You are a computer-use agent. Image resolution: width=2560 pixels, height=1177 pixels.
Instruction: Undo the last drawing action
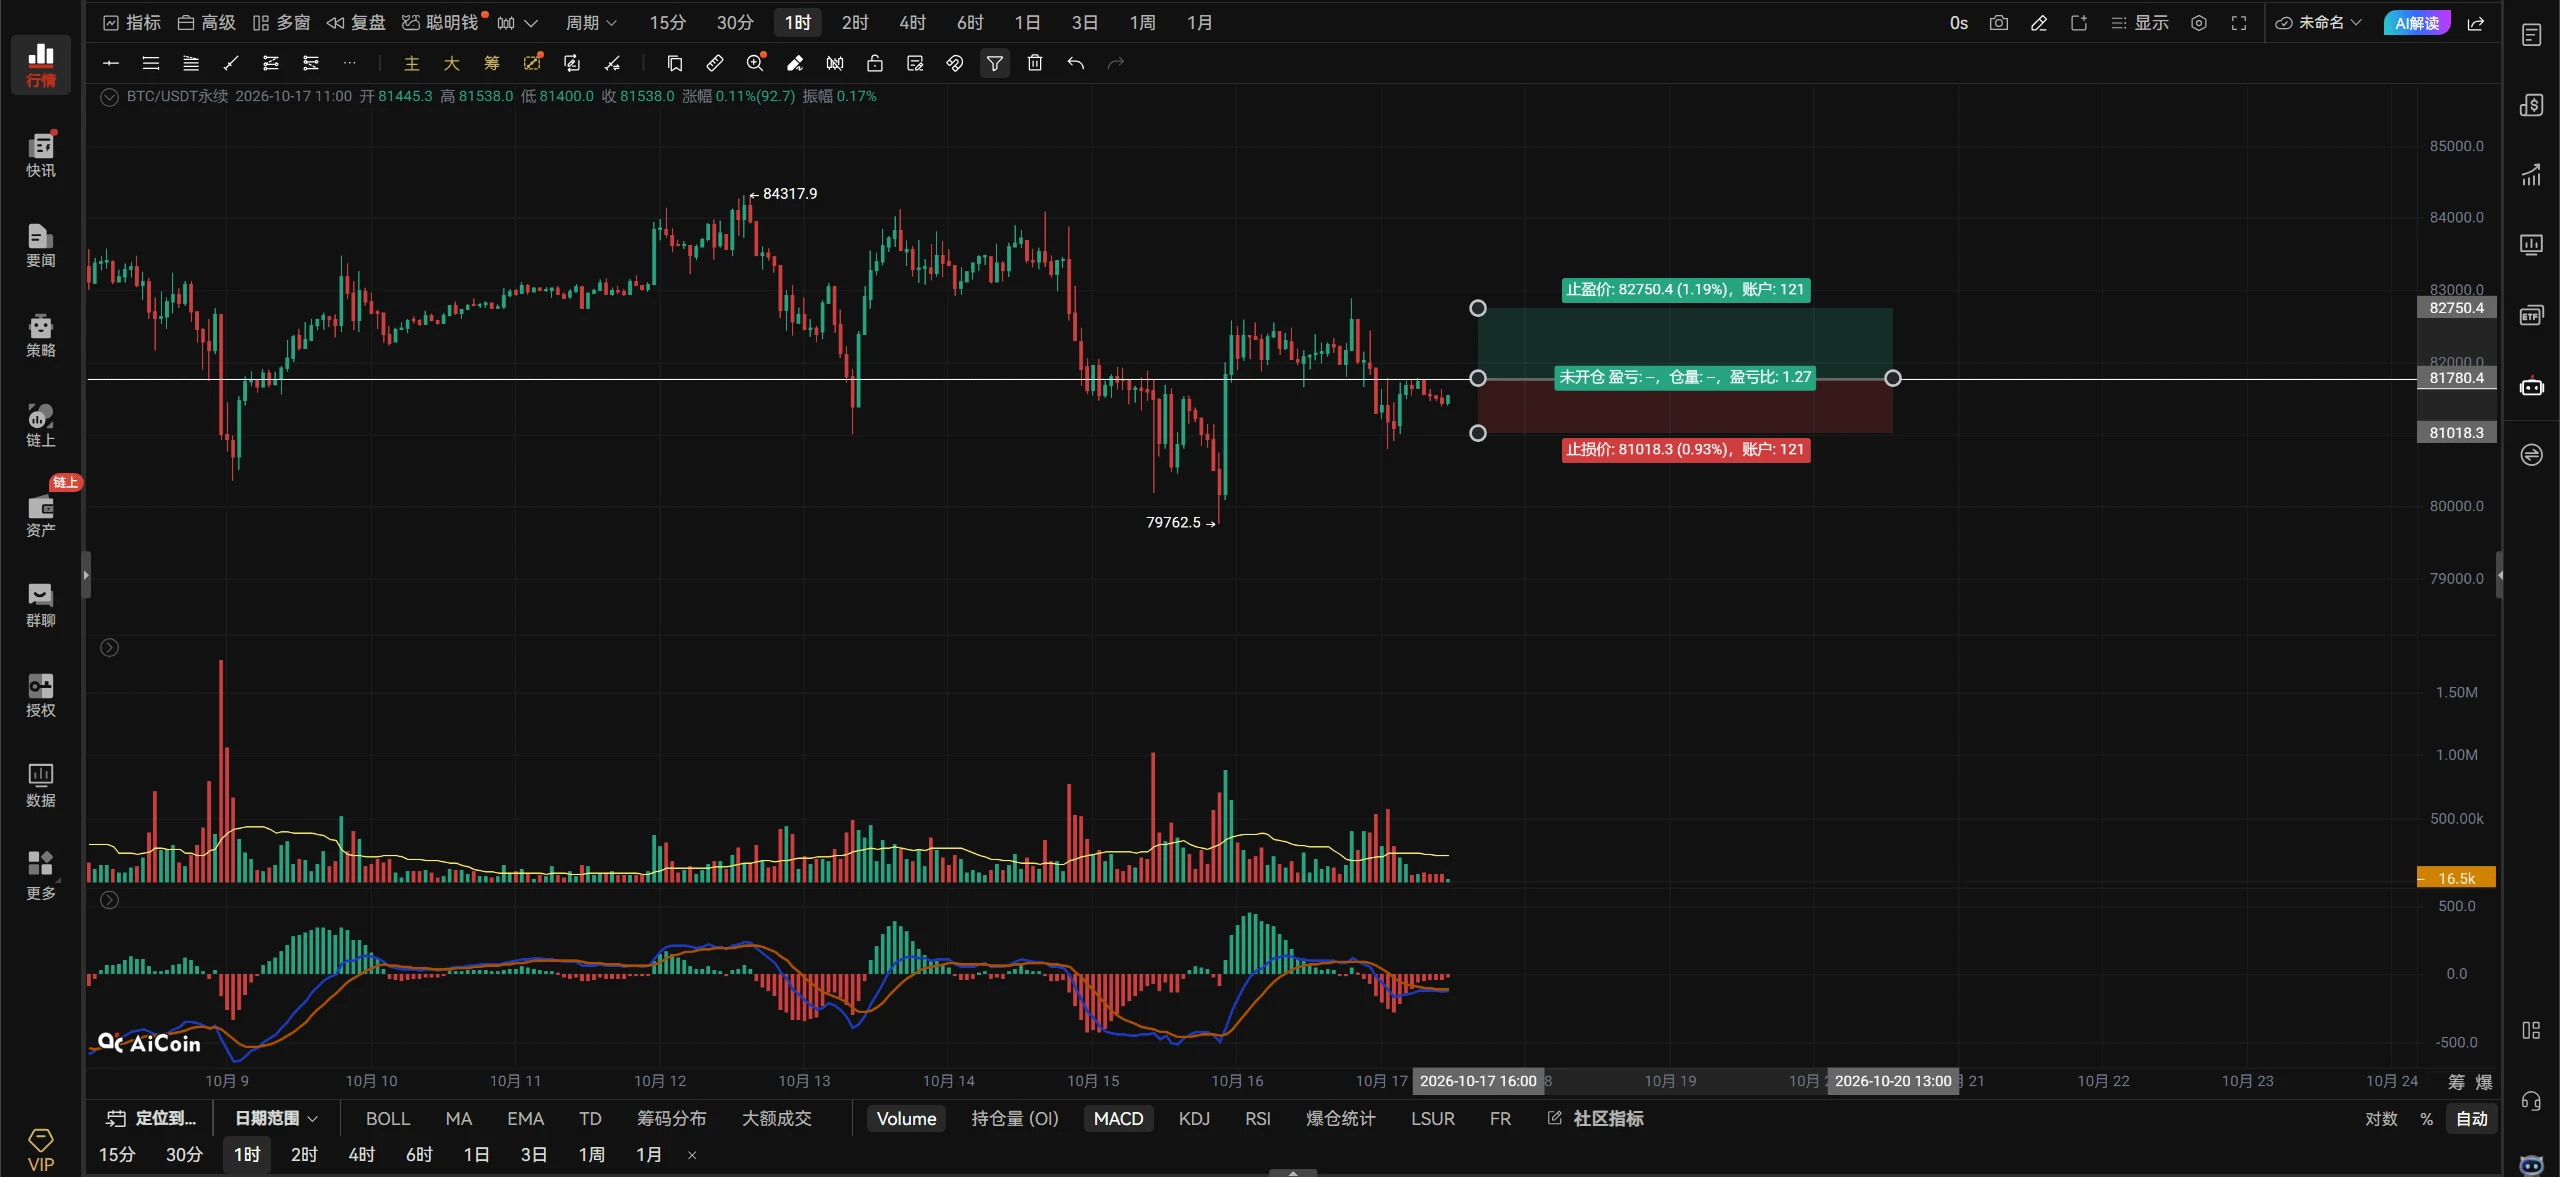coord(1075,63)
